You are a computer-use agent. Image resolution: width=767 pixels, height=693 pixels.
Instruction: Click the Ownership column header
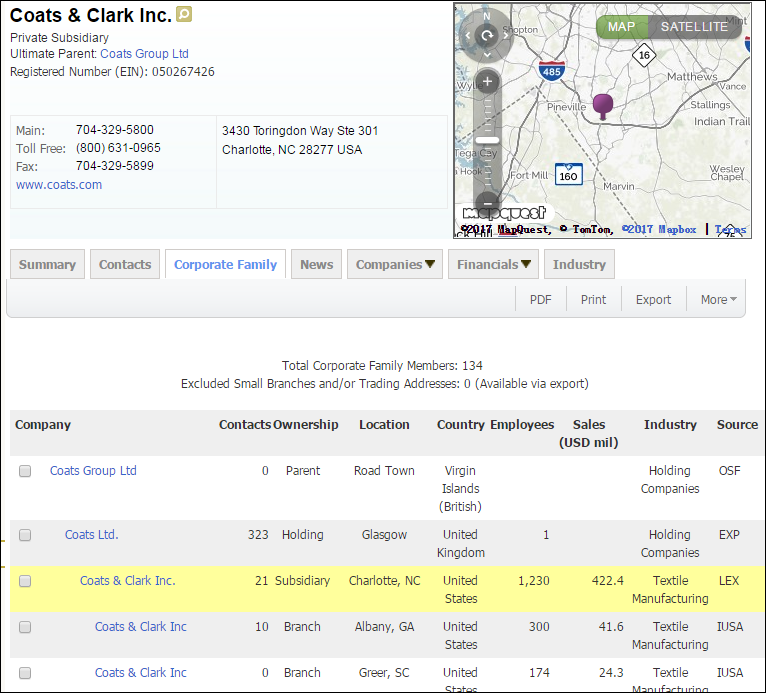pos(306,425)
